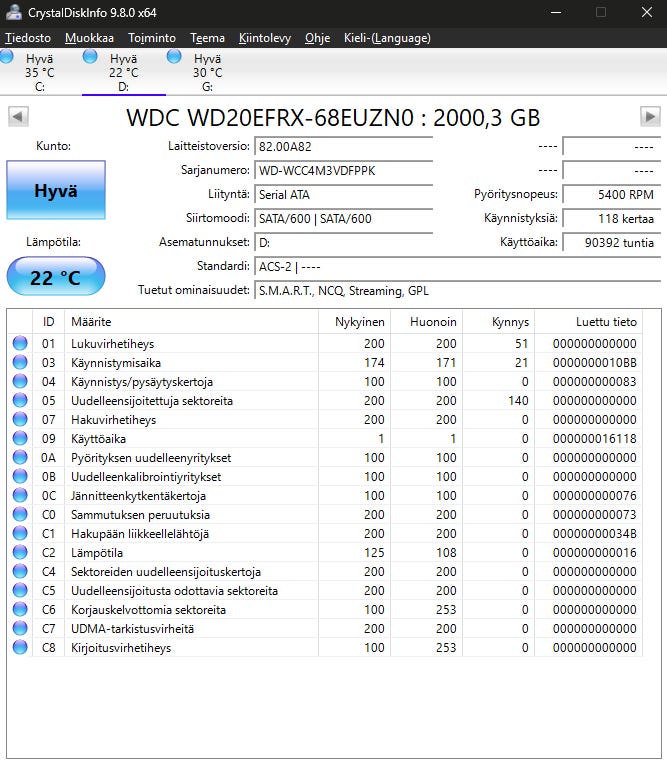Close the CrystalDiskInfo window
Viewport: 667px width, 762px height.
tap(647, 13)
